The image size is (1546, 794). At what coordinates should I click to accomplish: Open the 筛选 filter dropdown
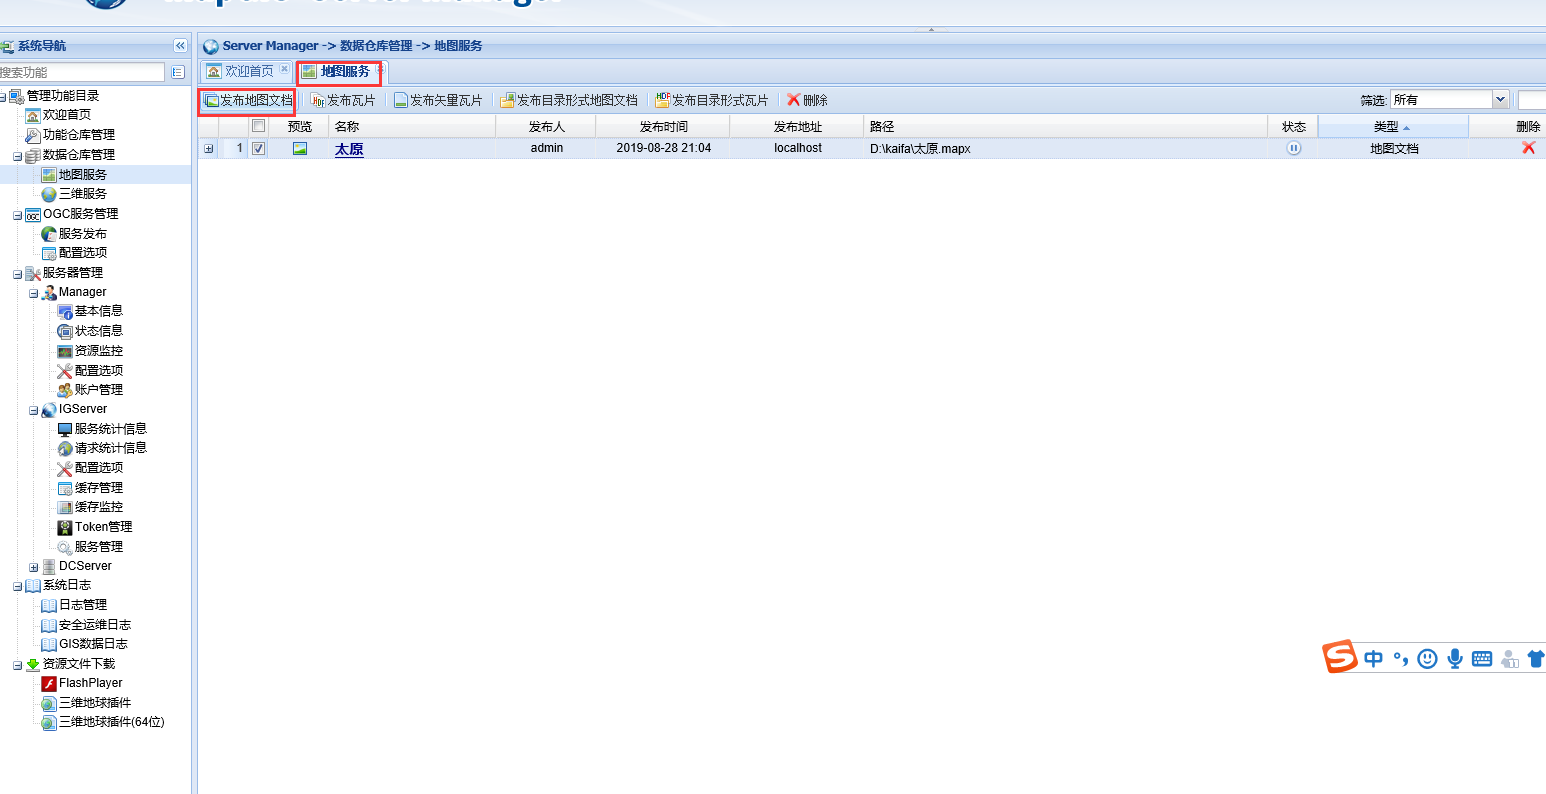click(1500, 99)
